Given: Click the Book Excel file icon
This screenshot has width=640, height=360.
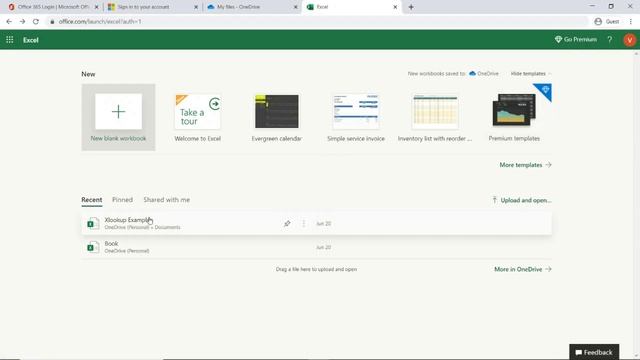Looking at the screenshot, I should (x=93, y=247).
